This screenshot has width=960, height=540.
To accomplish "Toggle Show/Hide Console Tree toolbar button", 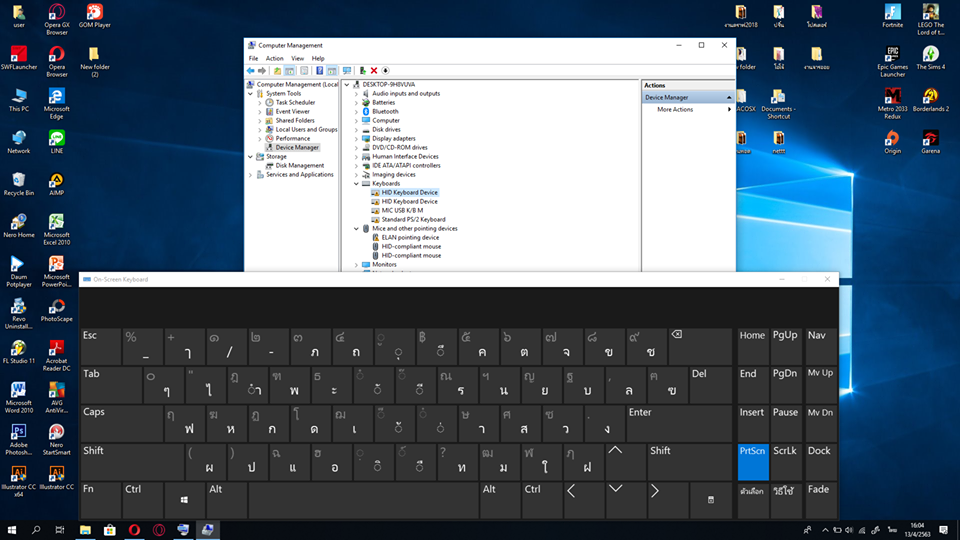I will point(289,70).
